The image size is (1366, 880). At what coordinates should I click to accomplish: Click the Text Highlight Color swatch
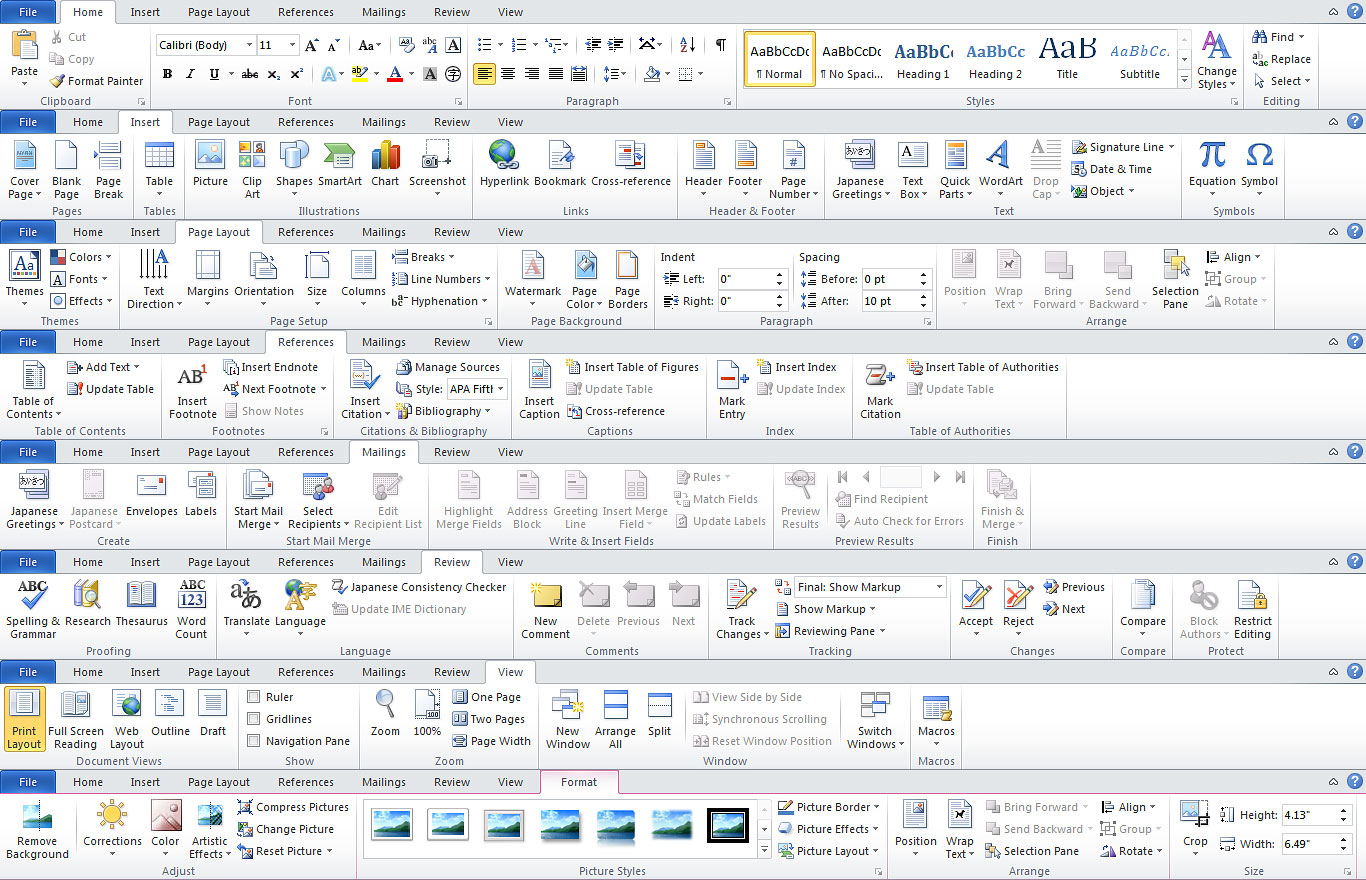[x=360, y=74]
